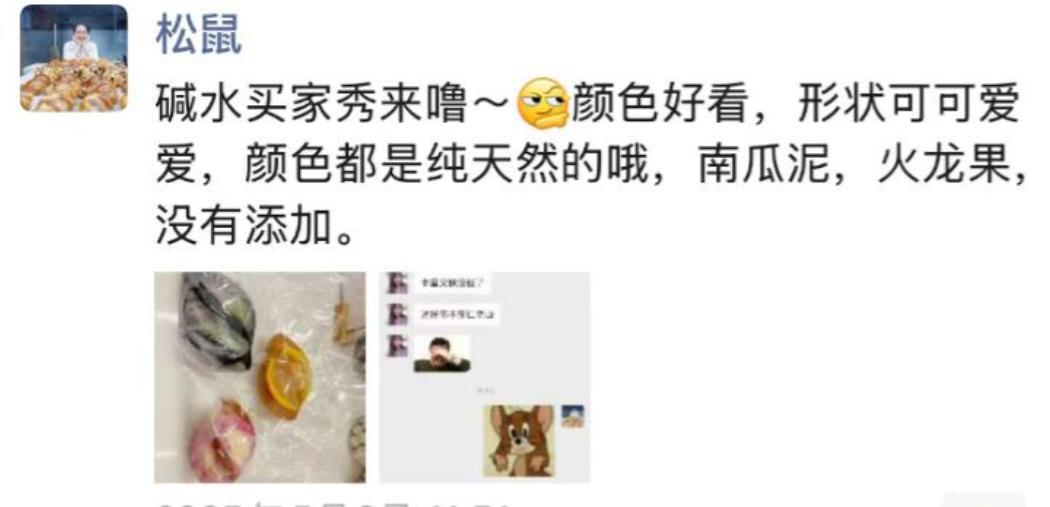Viewport: 1050px width, 507px height.
Task: Click the first chat message bubble
Action: click(x=451, y=283)
